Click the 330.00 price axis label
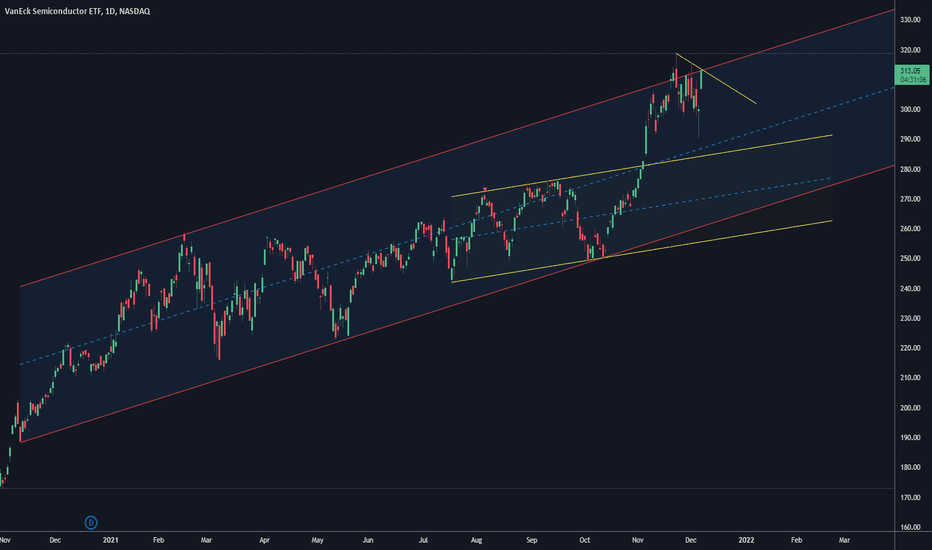 (x=910, y=20)
